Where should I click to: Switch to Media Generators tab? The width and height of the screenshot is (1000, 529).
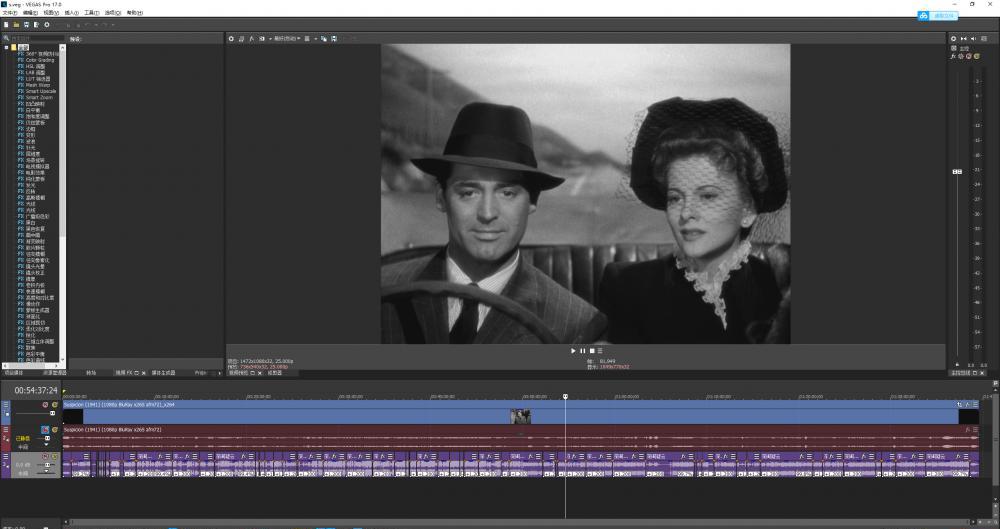pos(163,373)
